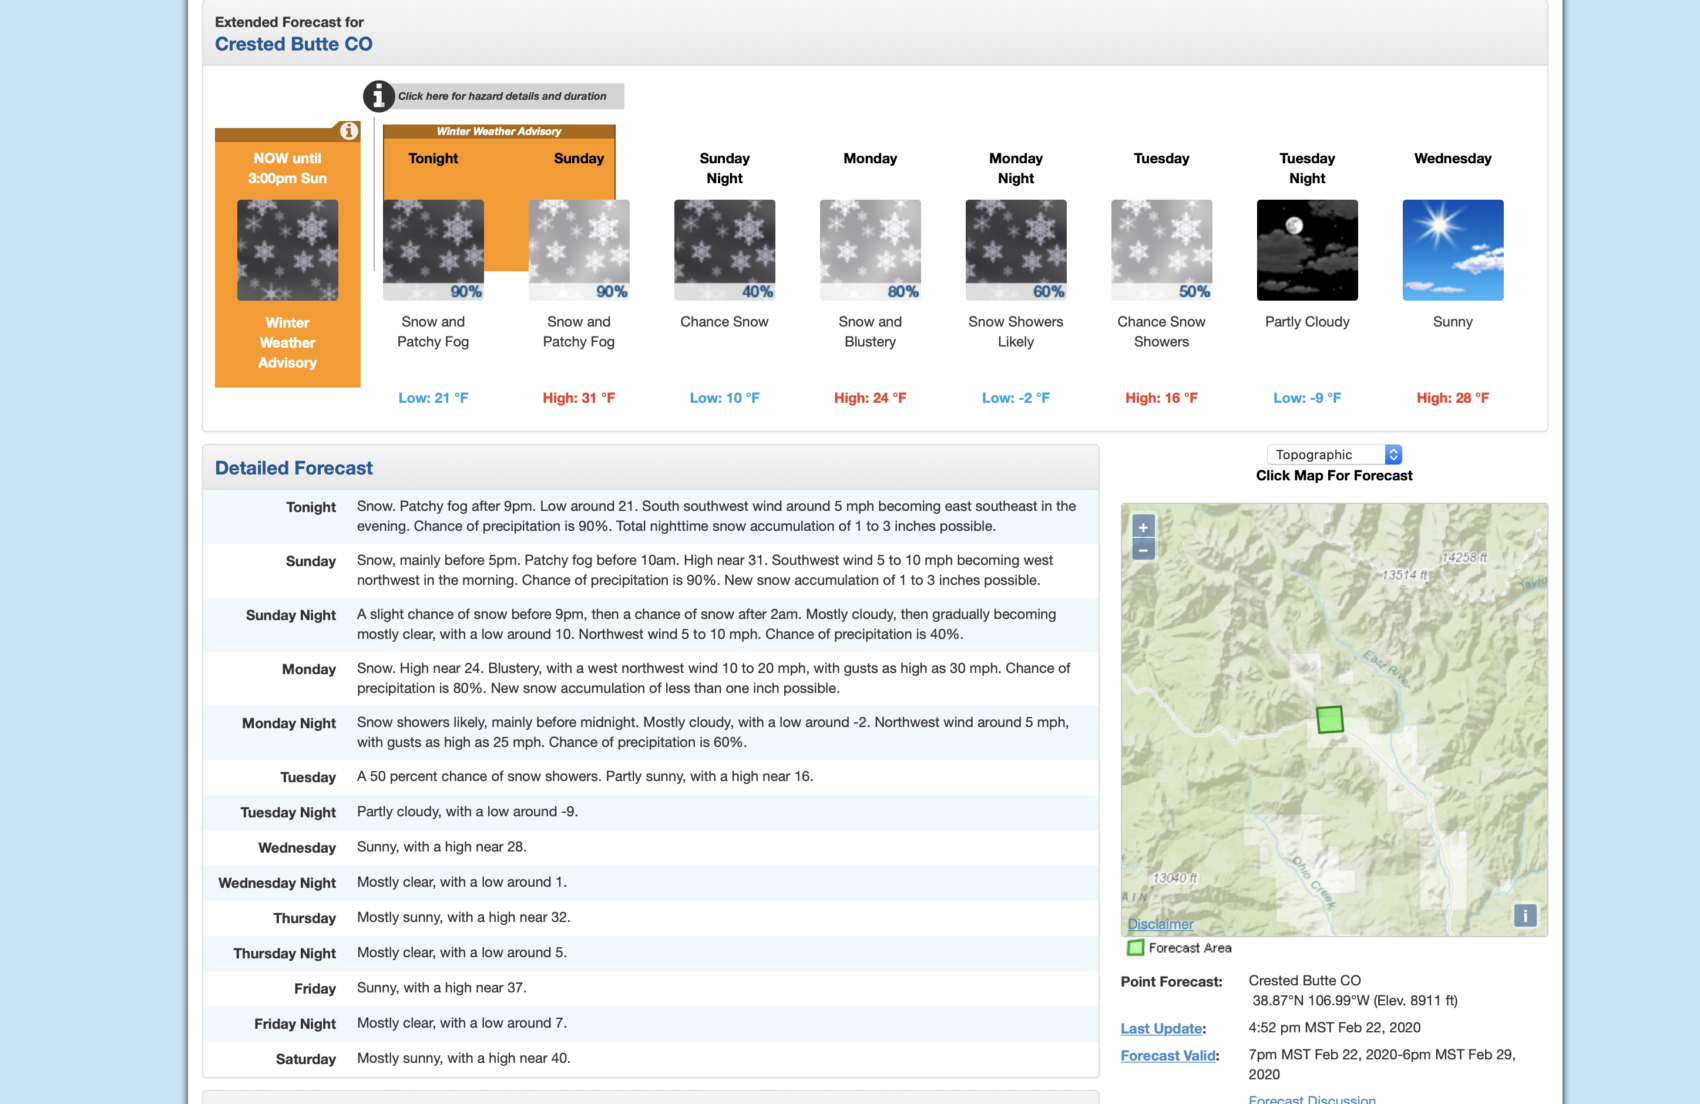Click the Crested Butte CO heading
This screenshot has width=1700, height=1104.
pos(294,44)
